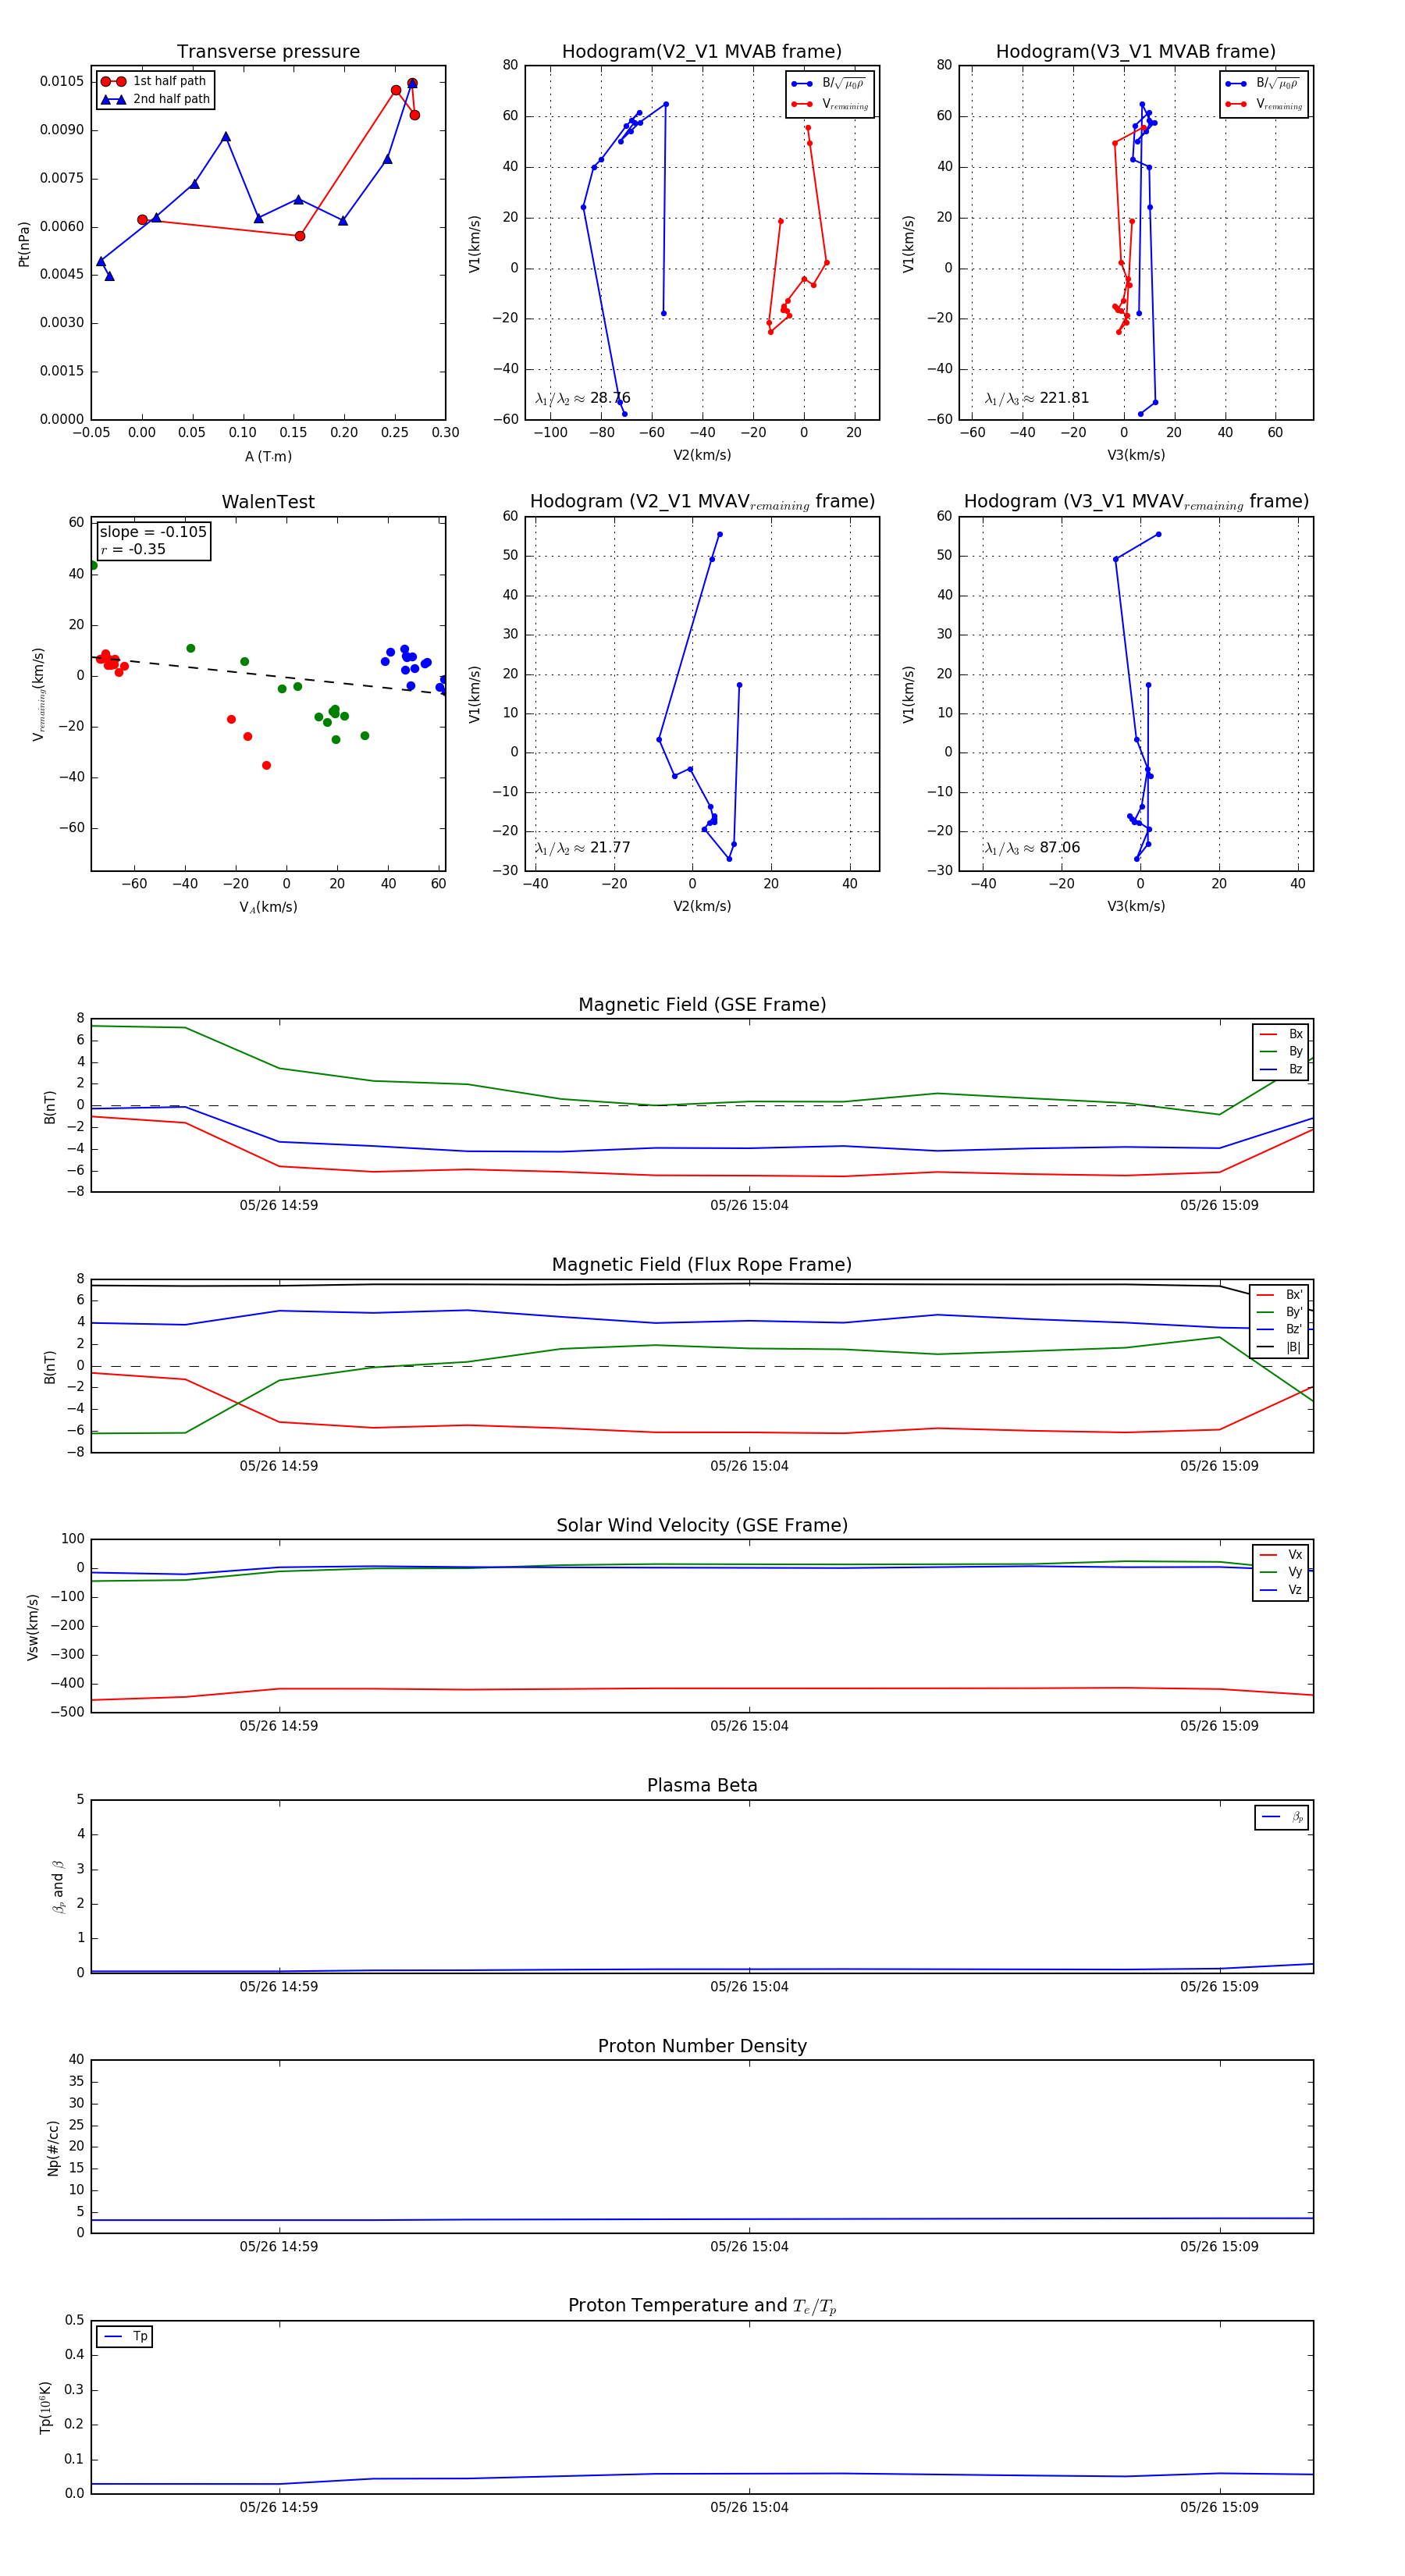Click the 'Solar Wind Velocity (GSE Frame)' title
Image resolution: width=1405 pixels, height=2576 pixels.
702,1525
